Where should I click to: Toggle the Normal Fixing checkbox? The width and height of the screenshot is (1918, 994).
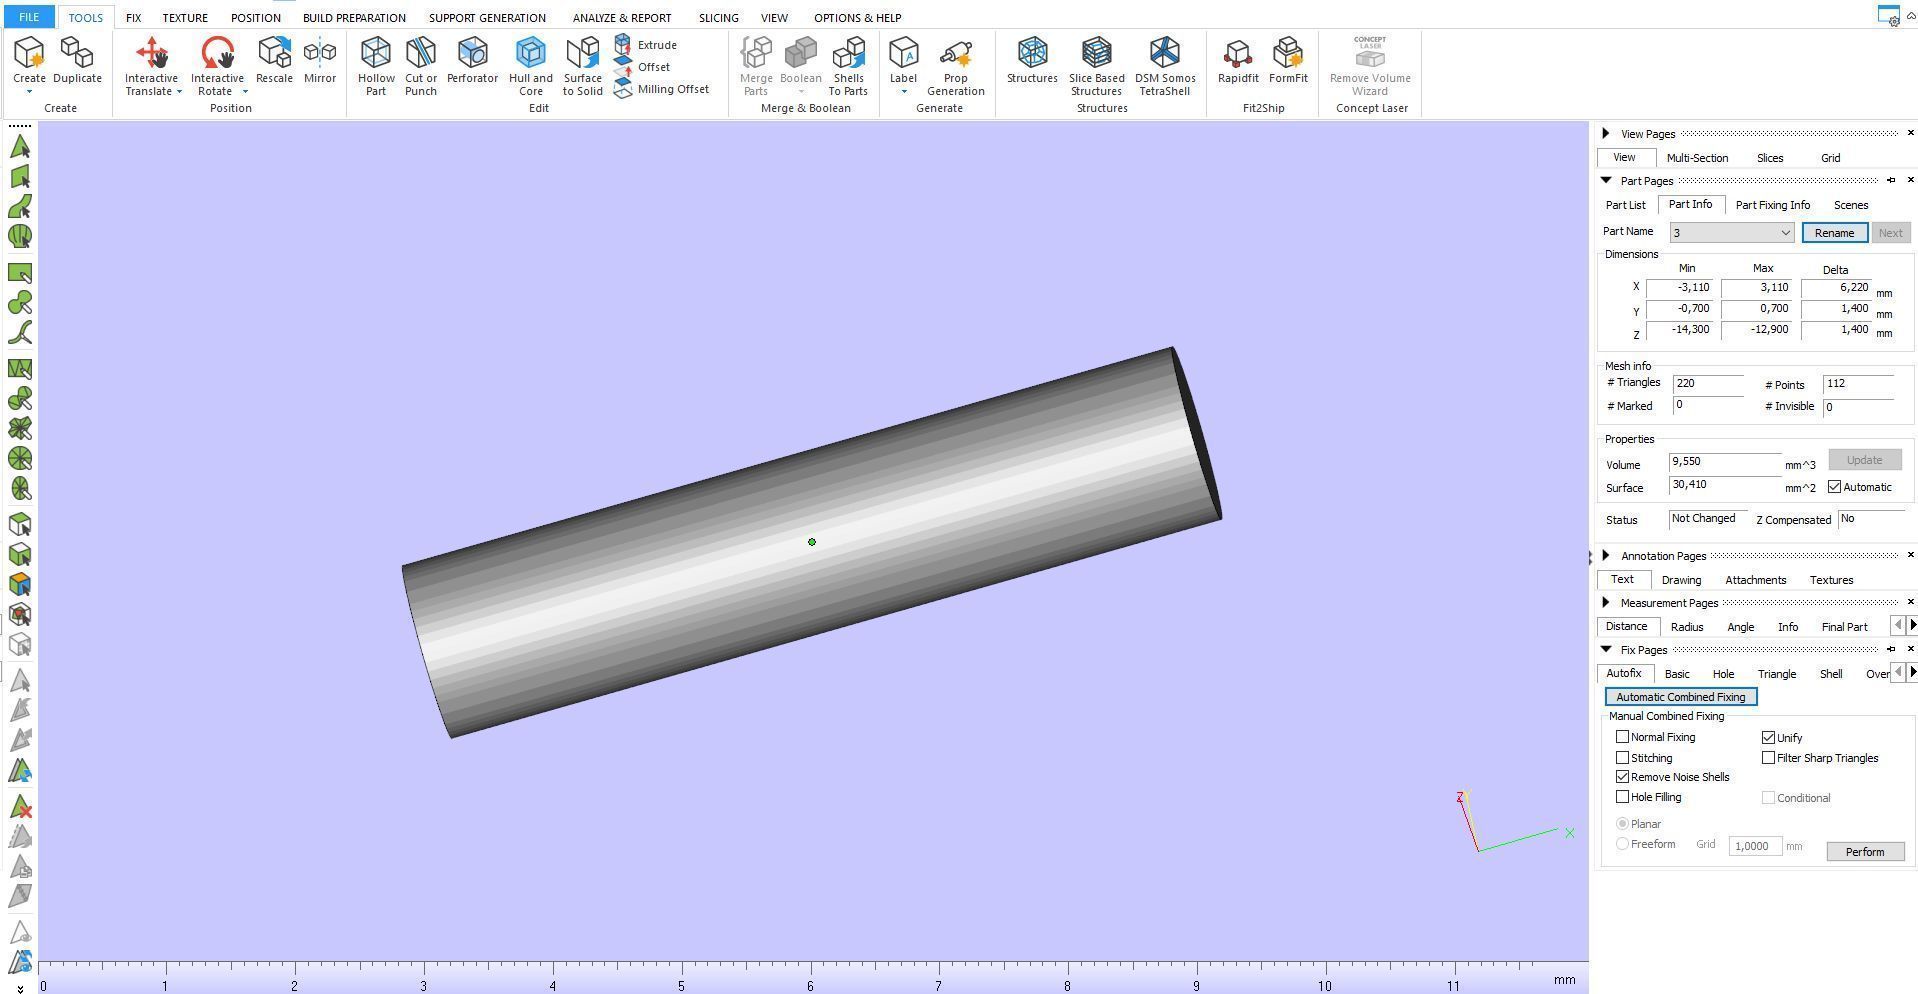[x=1622, y=737]
